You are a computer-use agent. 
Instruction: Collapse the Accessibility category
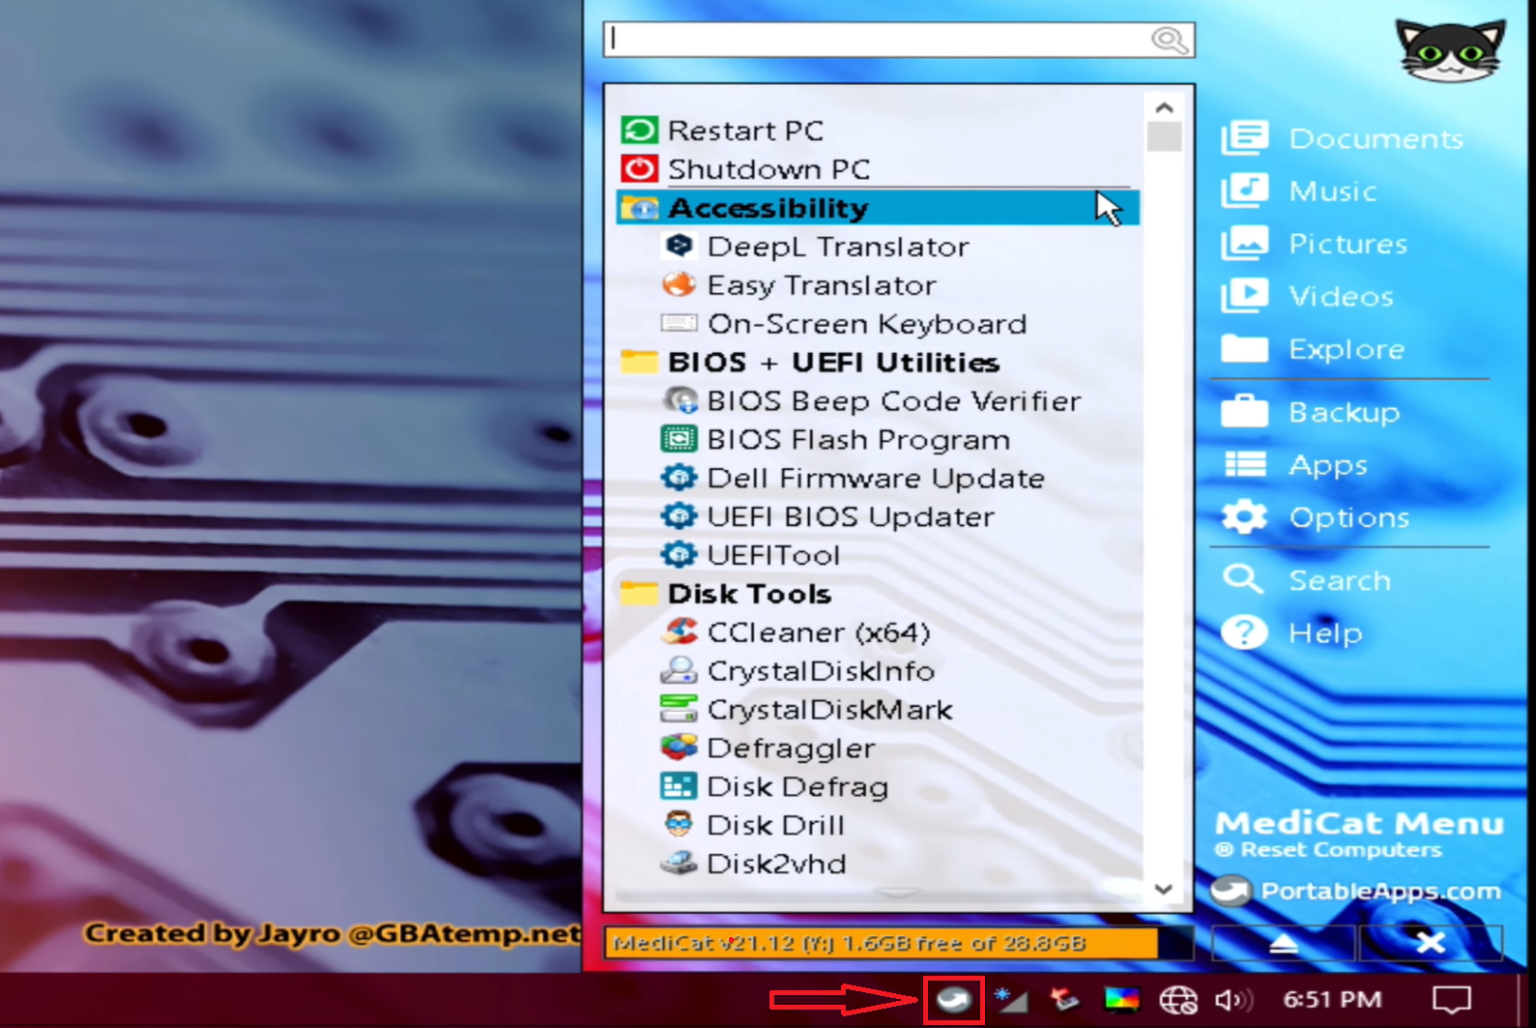pyautogui.click(x=770, y=208)
